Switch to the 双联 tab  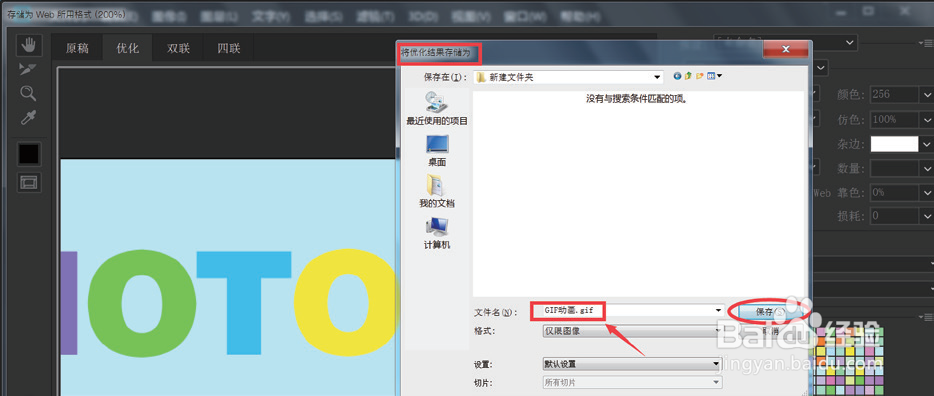[x=178, y=49]
